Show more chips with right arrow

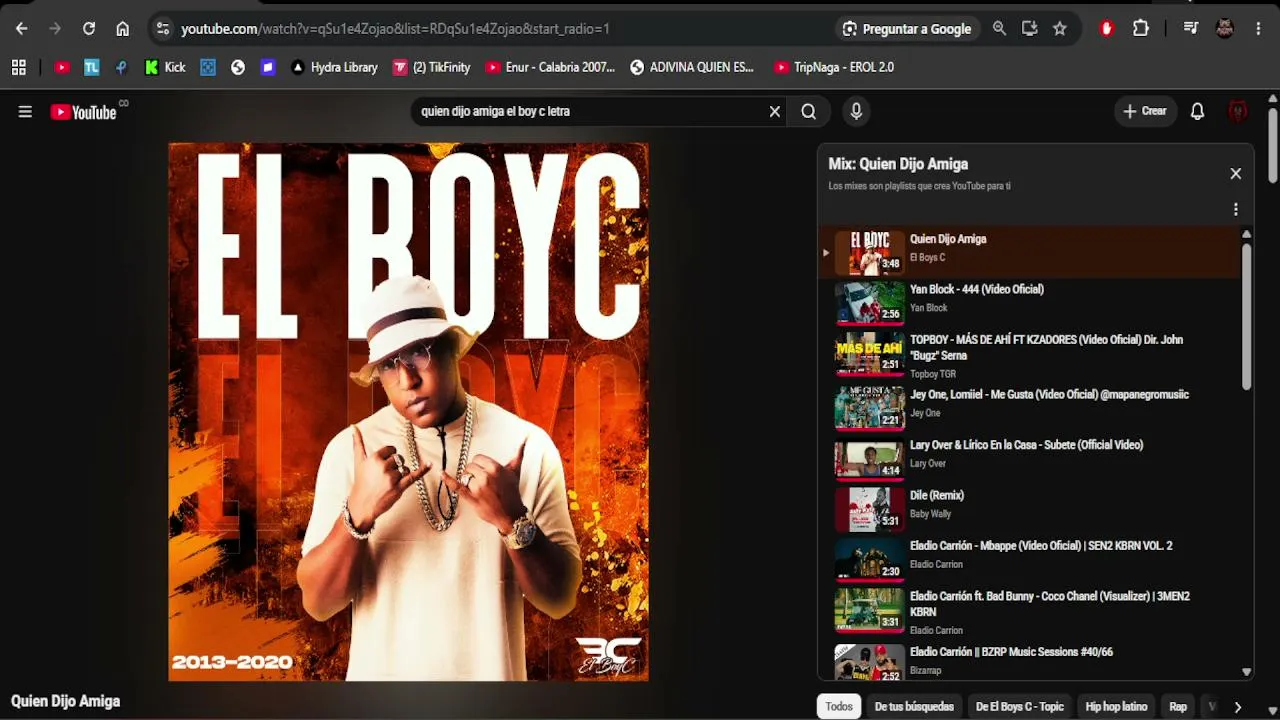point(1237,707)
